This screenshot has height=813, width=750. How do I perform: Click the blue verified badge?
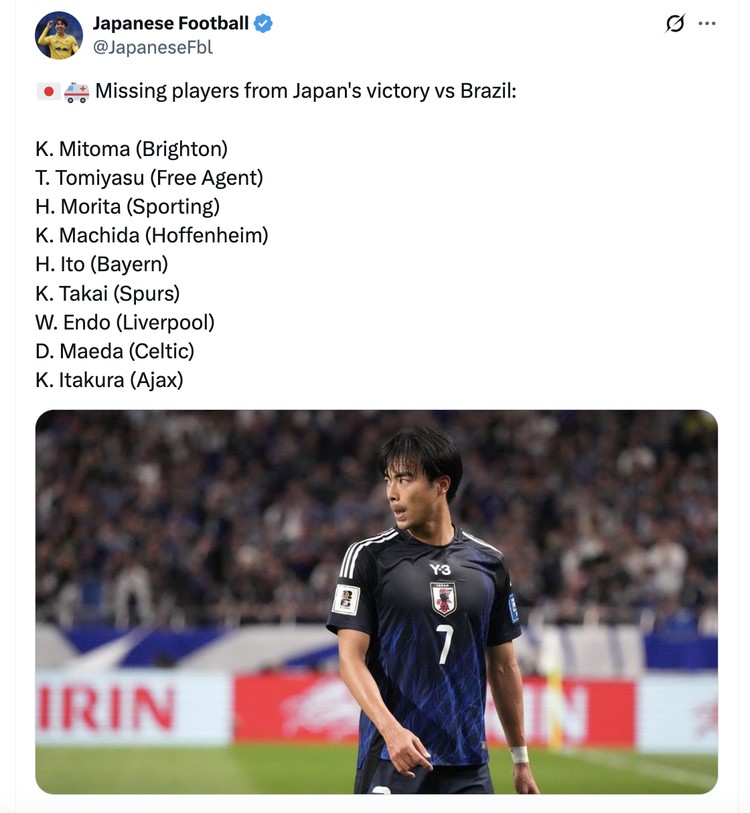coord(263,24)
